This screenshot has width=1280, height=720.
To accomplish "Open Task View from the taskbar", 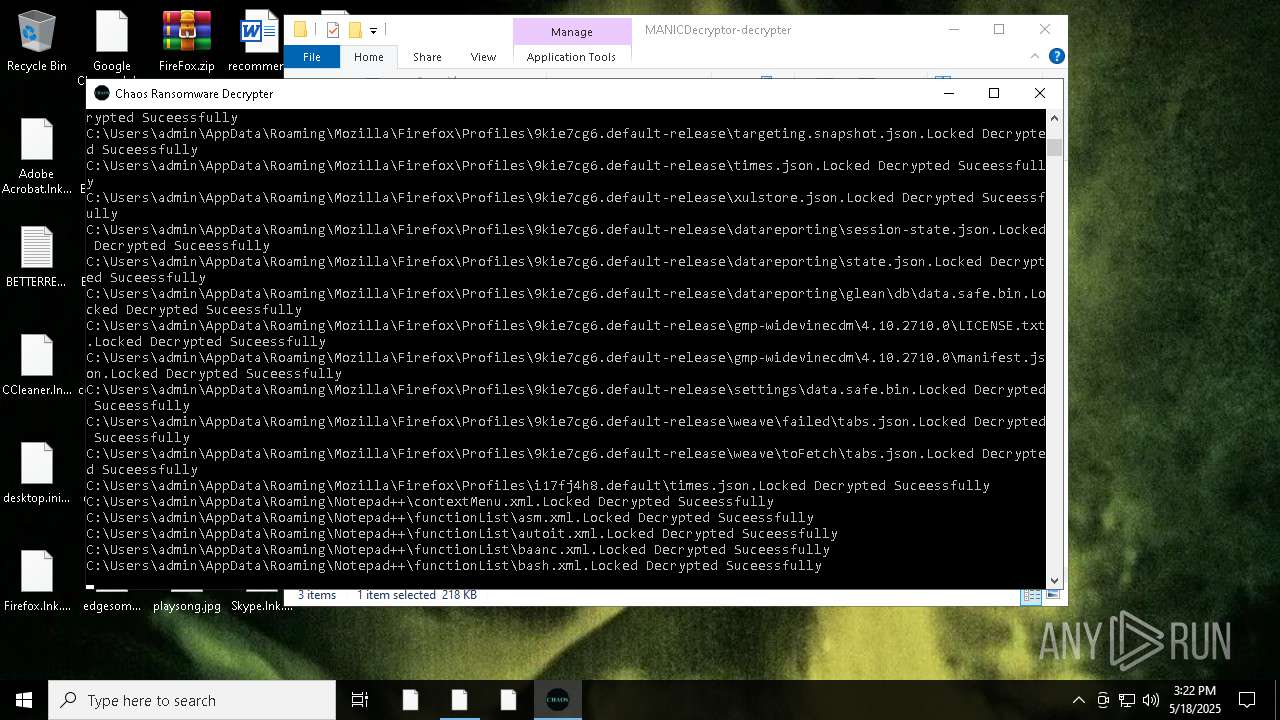I will click(x=360, y=700).
